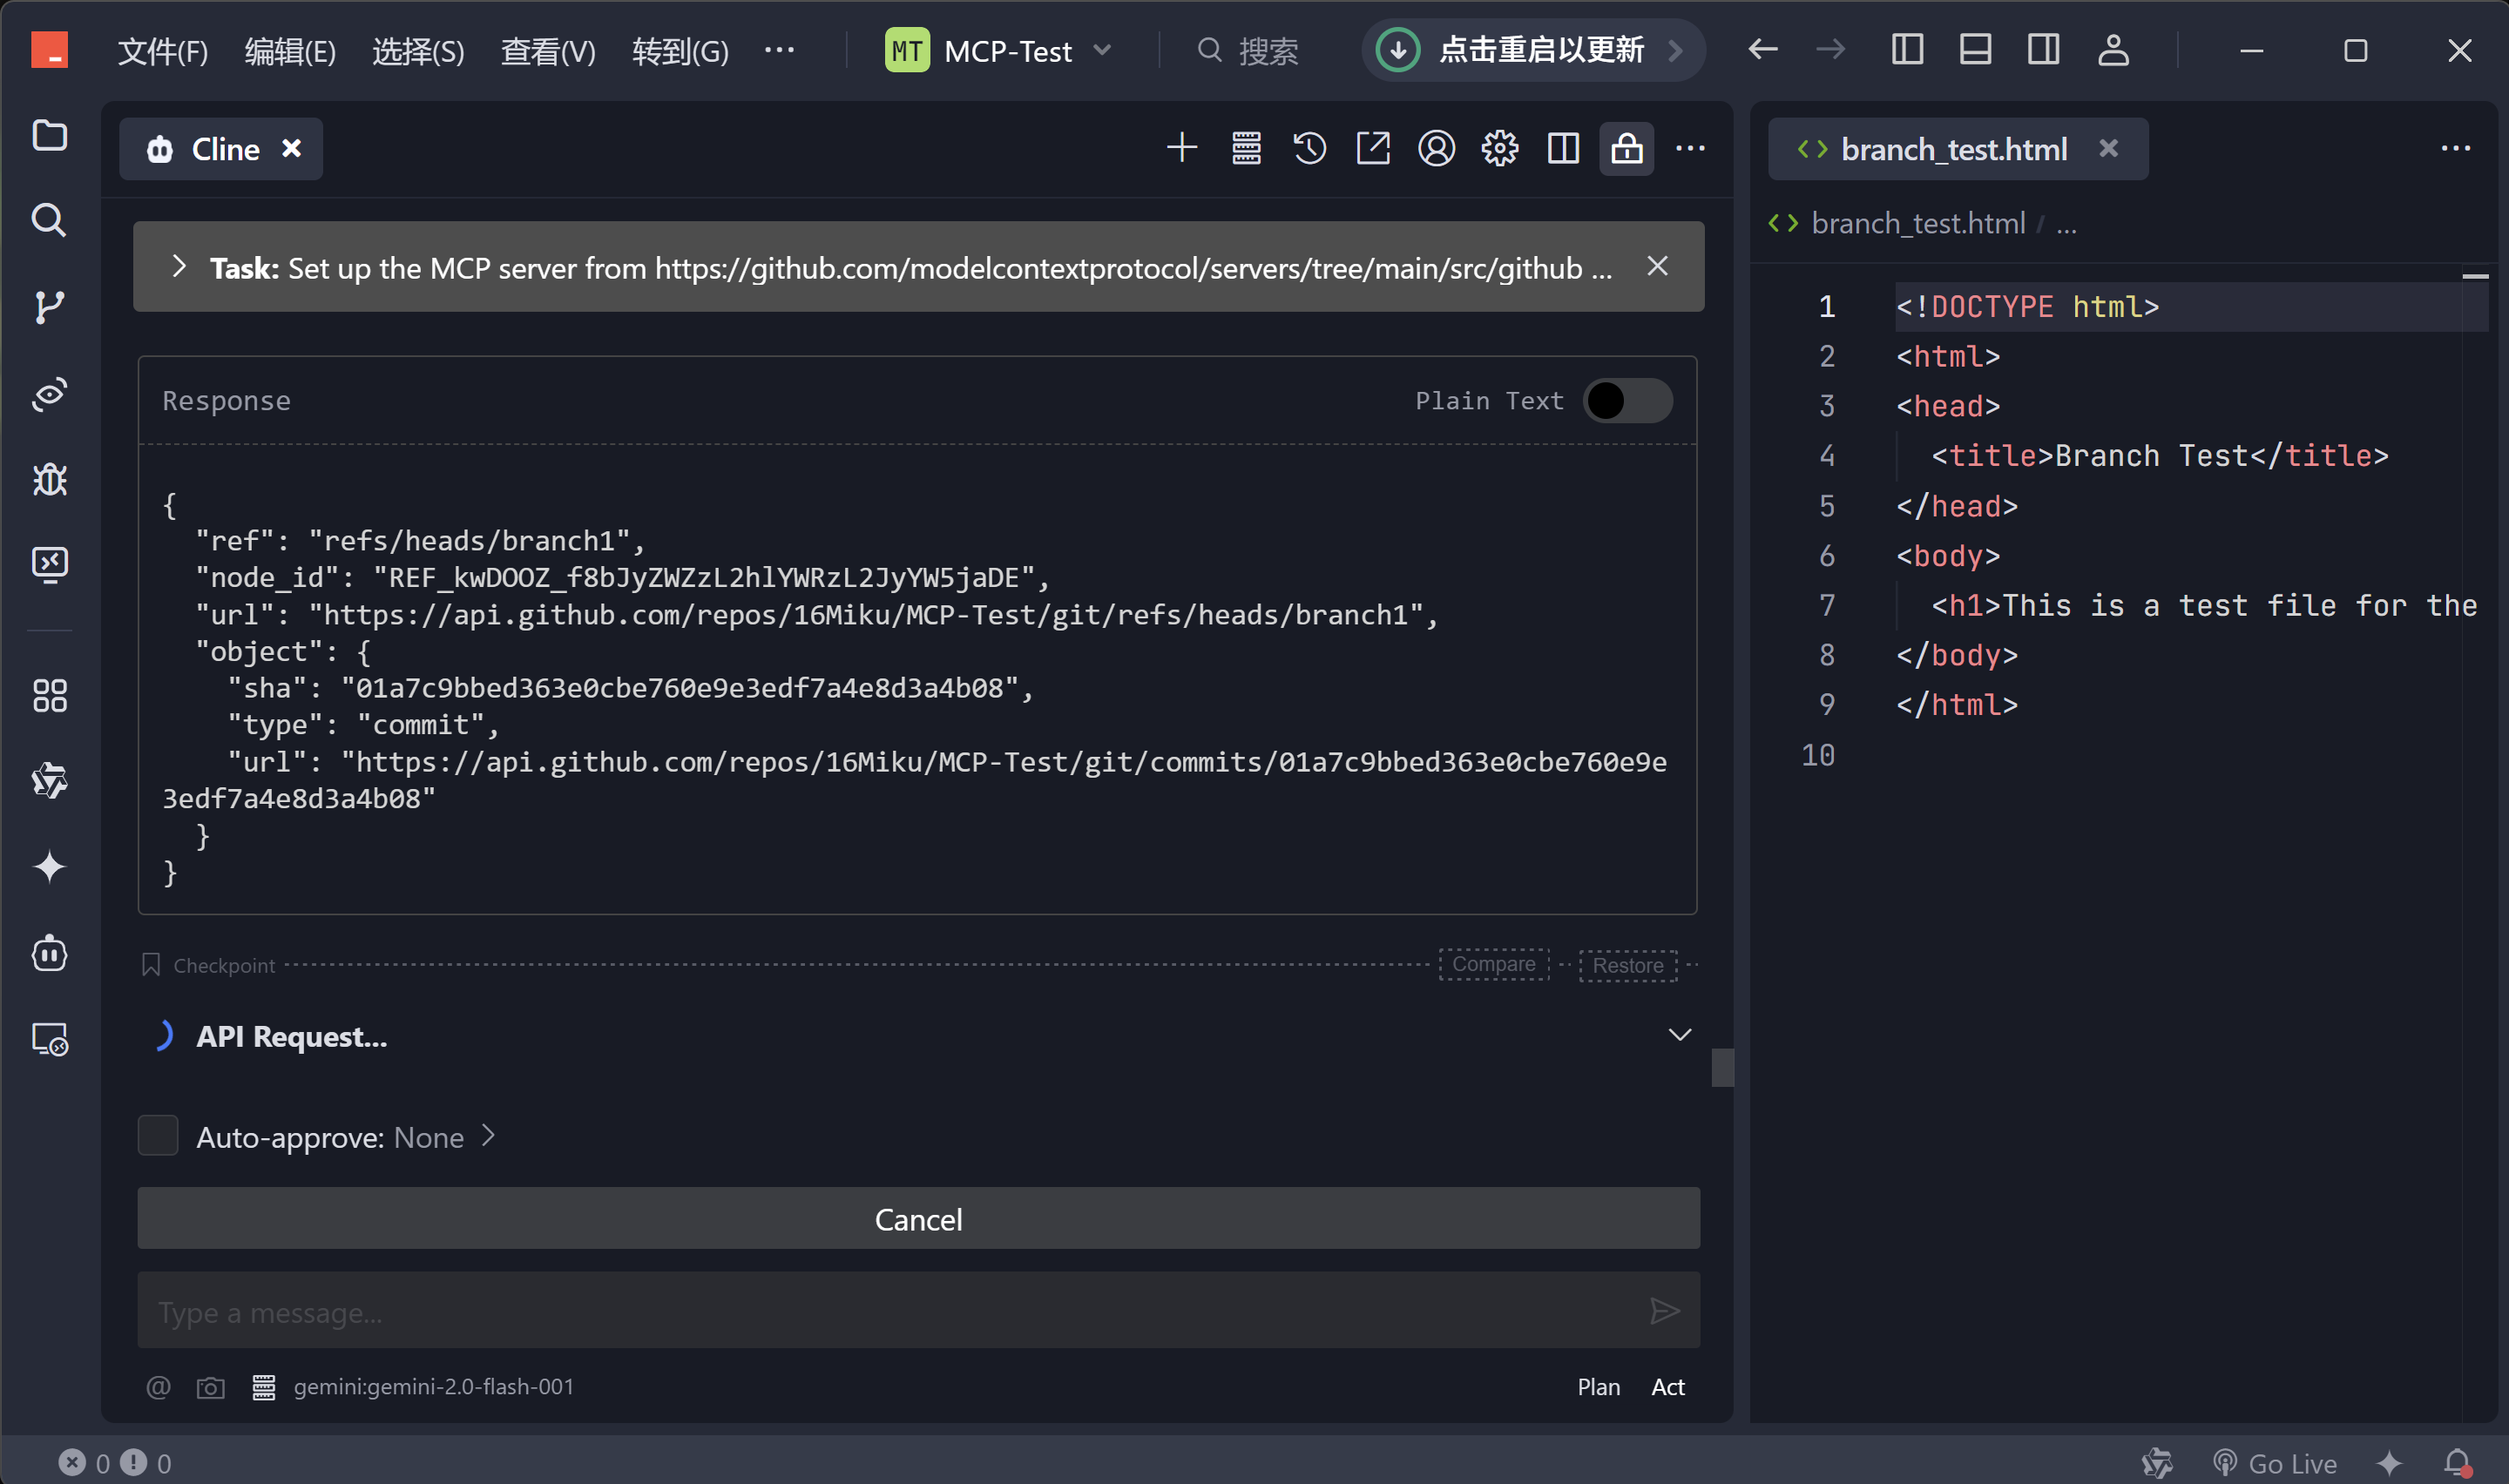Screen dimensions: 2509x1484
Task: Start new Cline task with plus icon
Action: [x=1182, y=149]
